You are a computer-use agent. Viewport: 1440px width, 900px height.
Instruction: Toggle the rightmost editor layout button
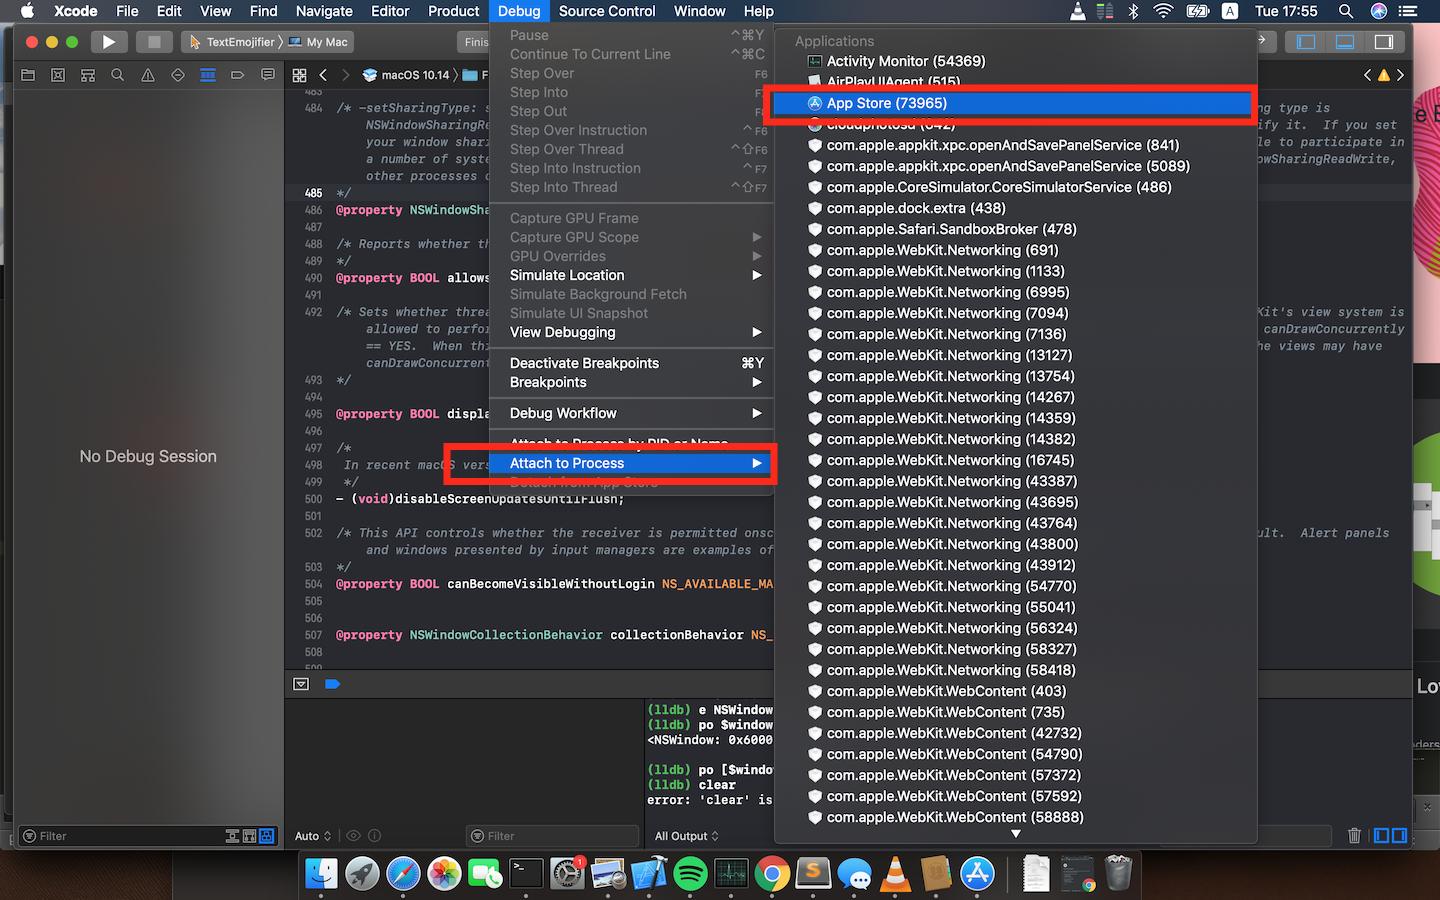(x=1384, y=41)
